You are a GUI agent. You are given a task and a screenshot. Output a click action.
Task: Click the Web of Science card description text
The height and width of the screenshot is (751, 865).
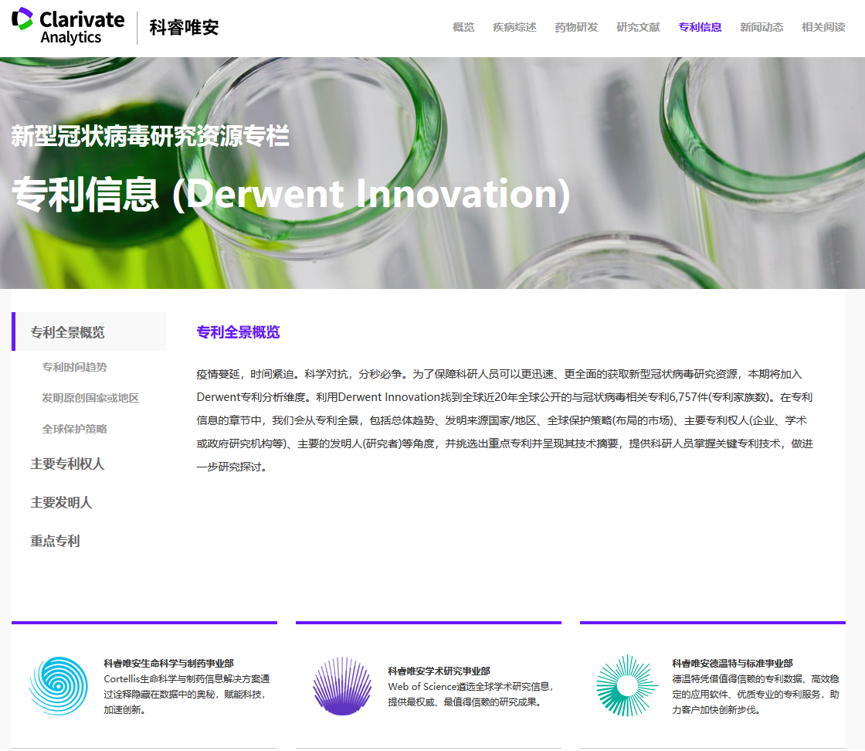coord(471,694)
